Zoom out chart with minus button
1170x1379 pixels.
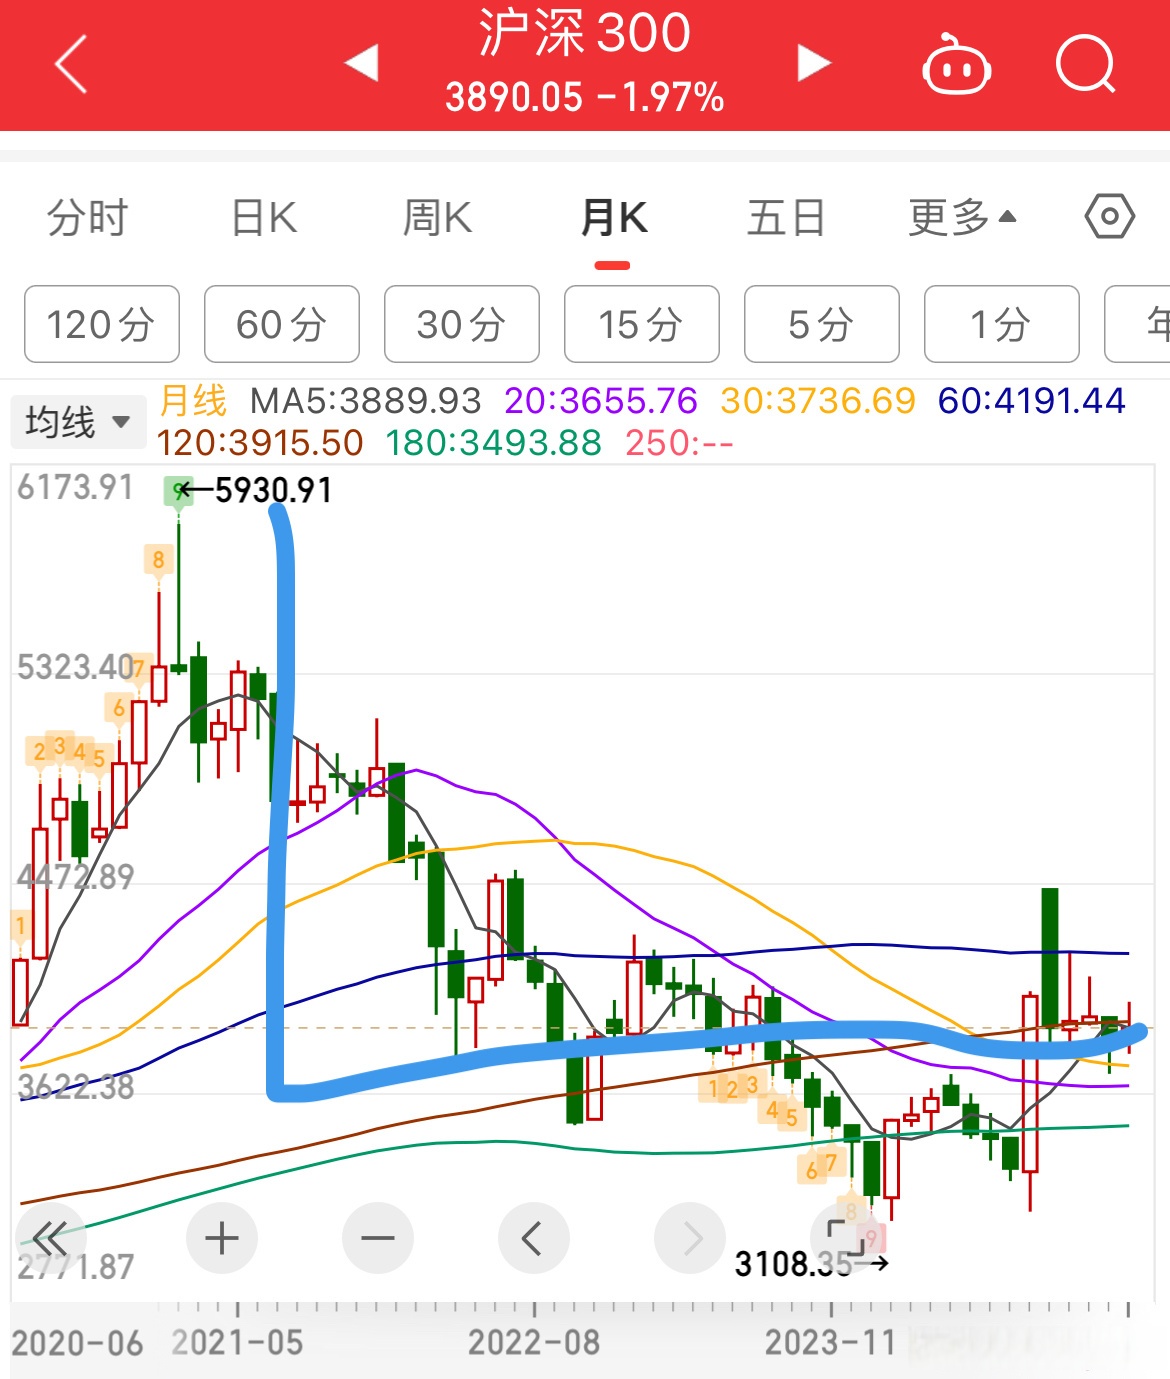point(378,1239)
